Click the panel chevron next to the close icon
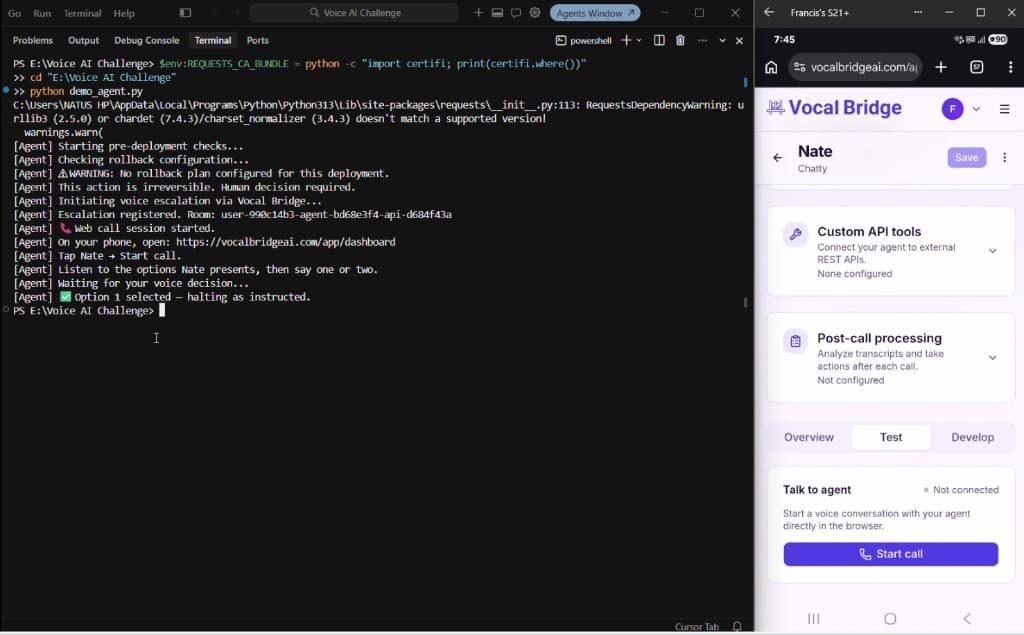This screenshot has height=635, width=1024. point(722,41)
